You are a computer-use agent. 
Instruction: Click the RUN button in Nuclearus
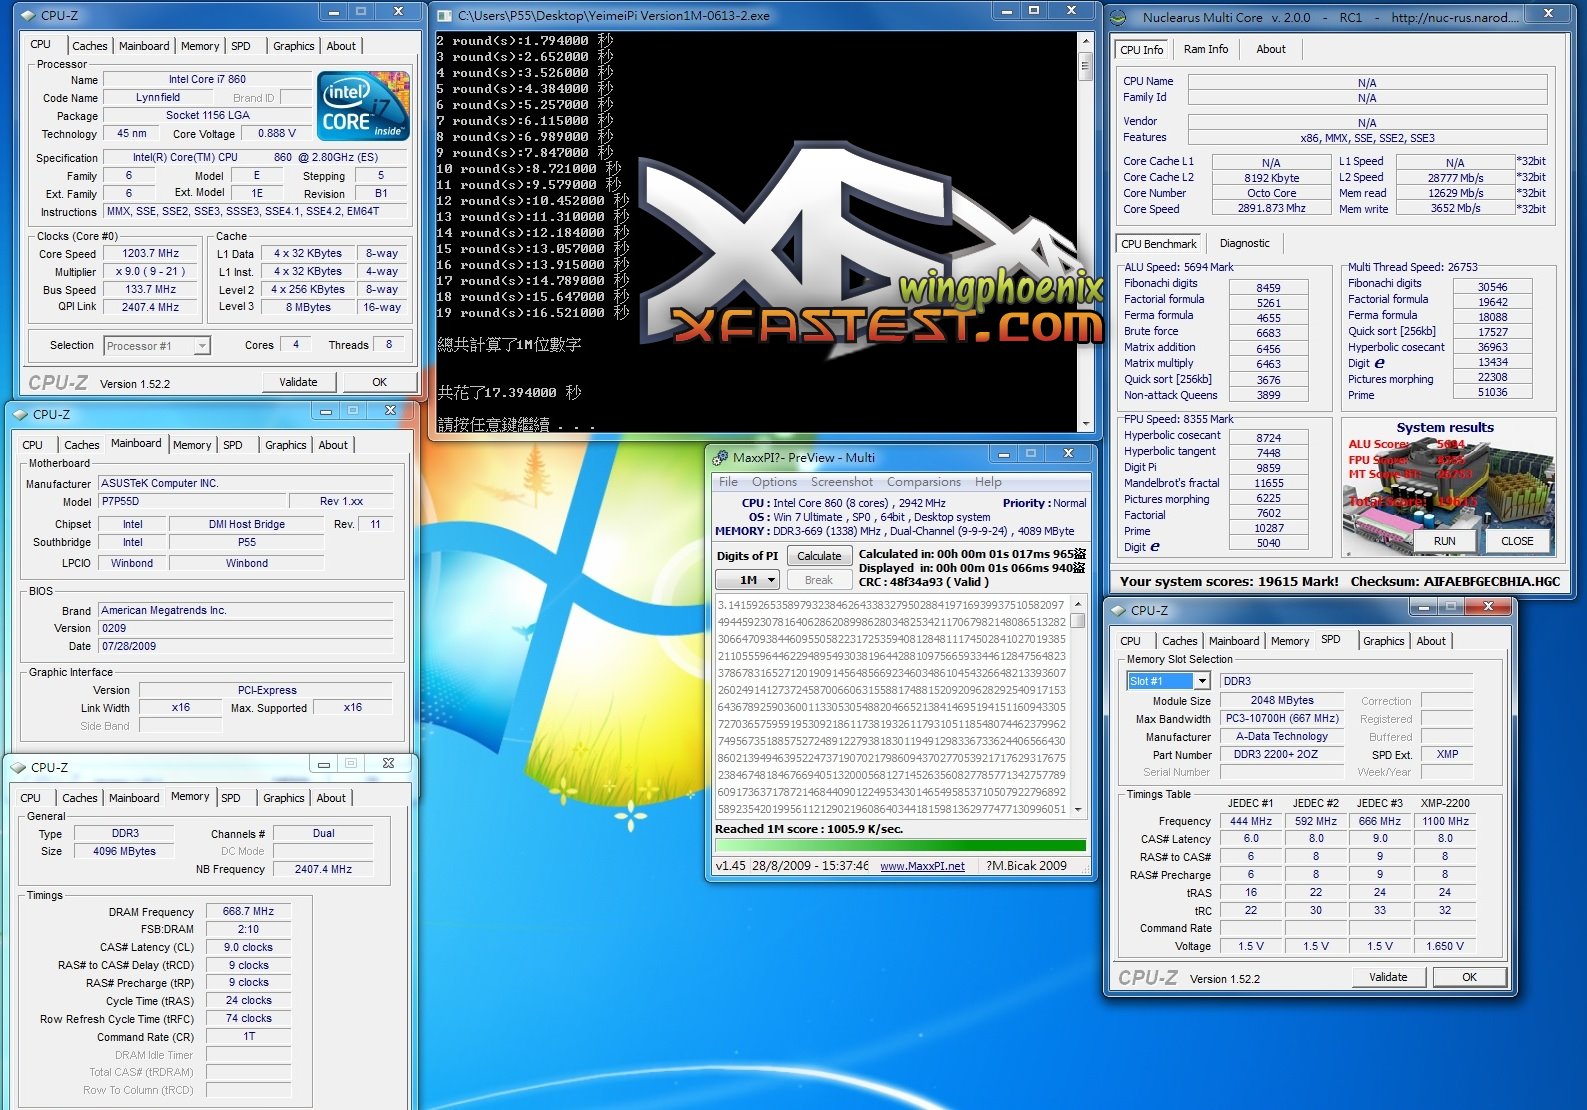point(1444,541)
